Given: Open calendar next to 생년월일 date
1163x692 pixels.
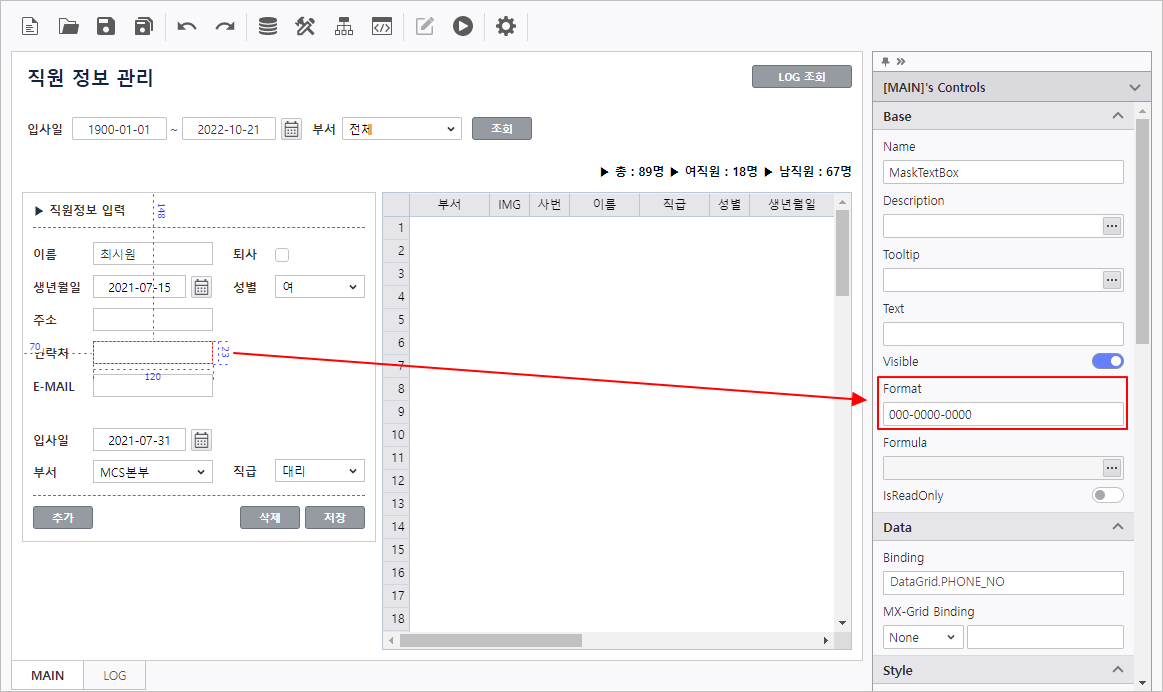Looking at the screenshot, I should (x=201, y=288).
